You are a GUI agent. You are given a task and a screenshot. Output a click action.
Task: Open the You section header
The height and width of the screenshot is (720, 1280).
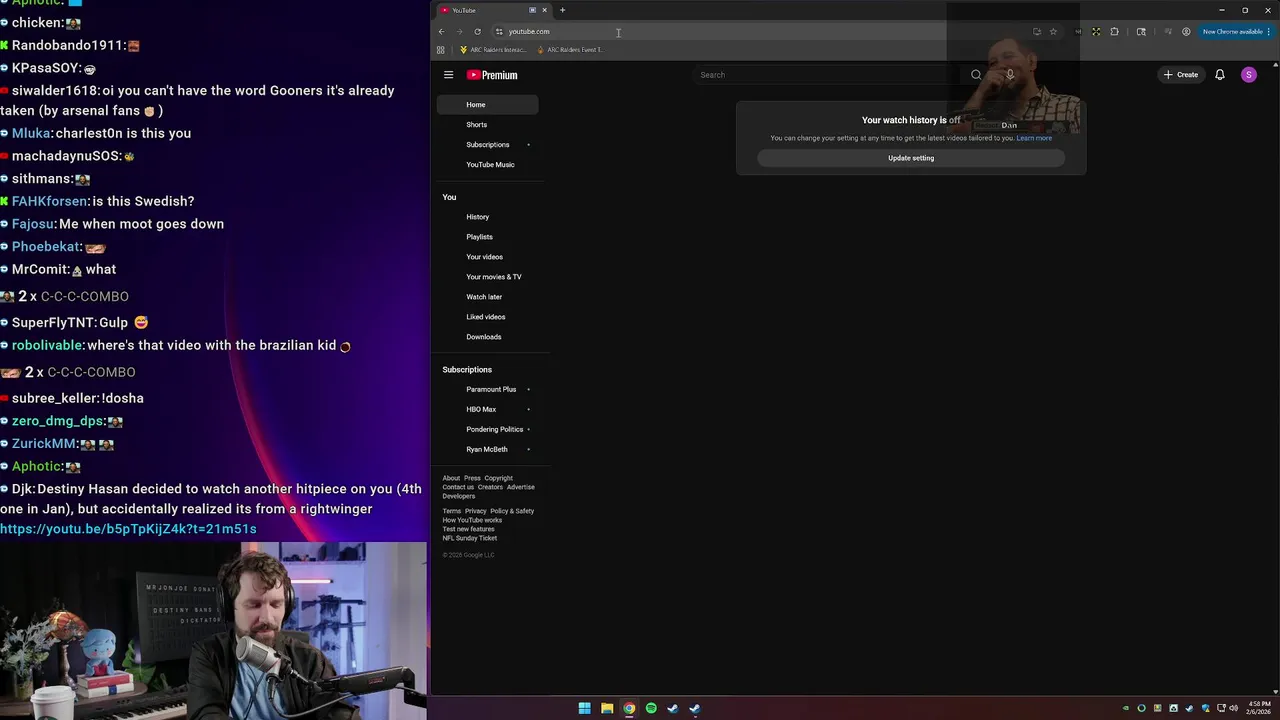[449, 197]
